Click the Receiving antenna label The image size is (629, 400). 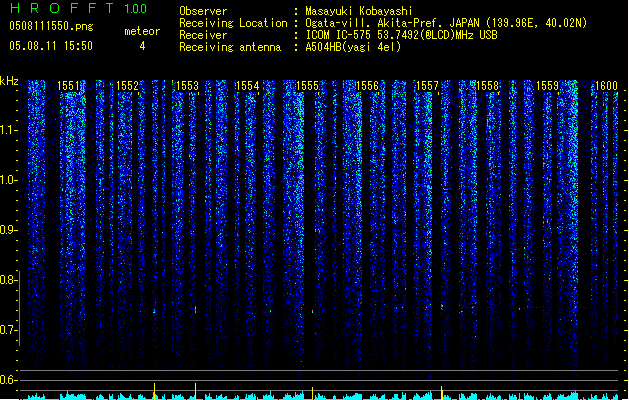tap(230, 47)
